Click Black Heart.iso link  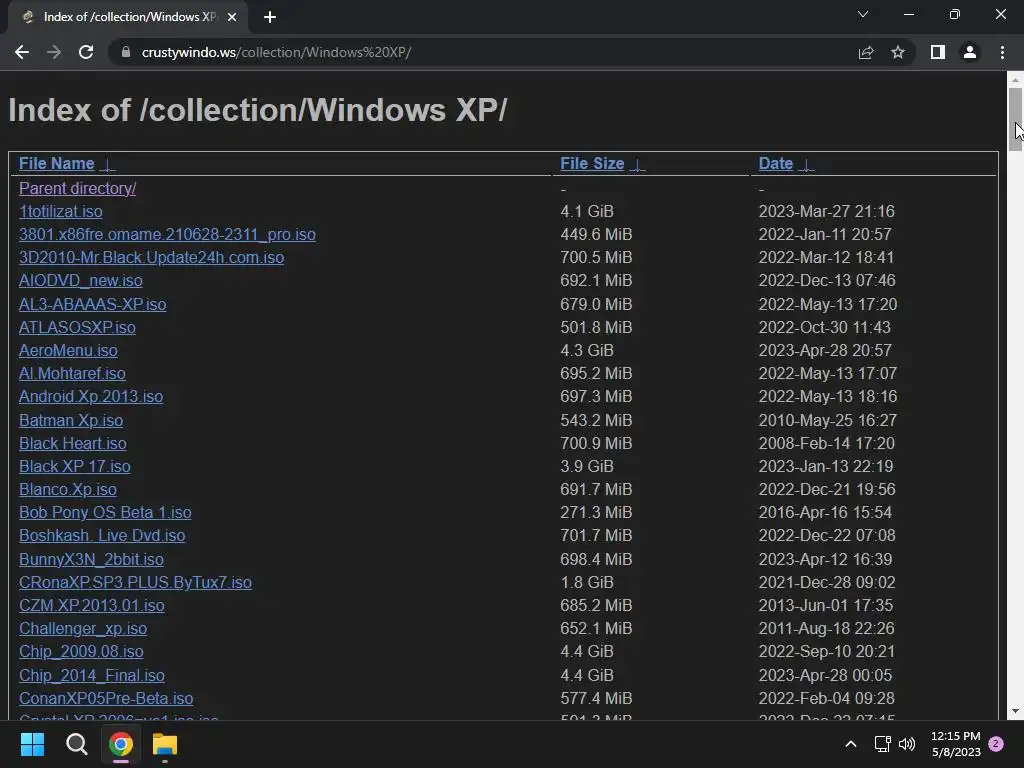(73, 443)
